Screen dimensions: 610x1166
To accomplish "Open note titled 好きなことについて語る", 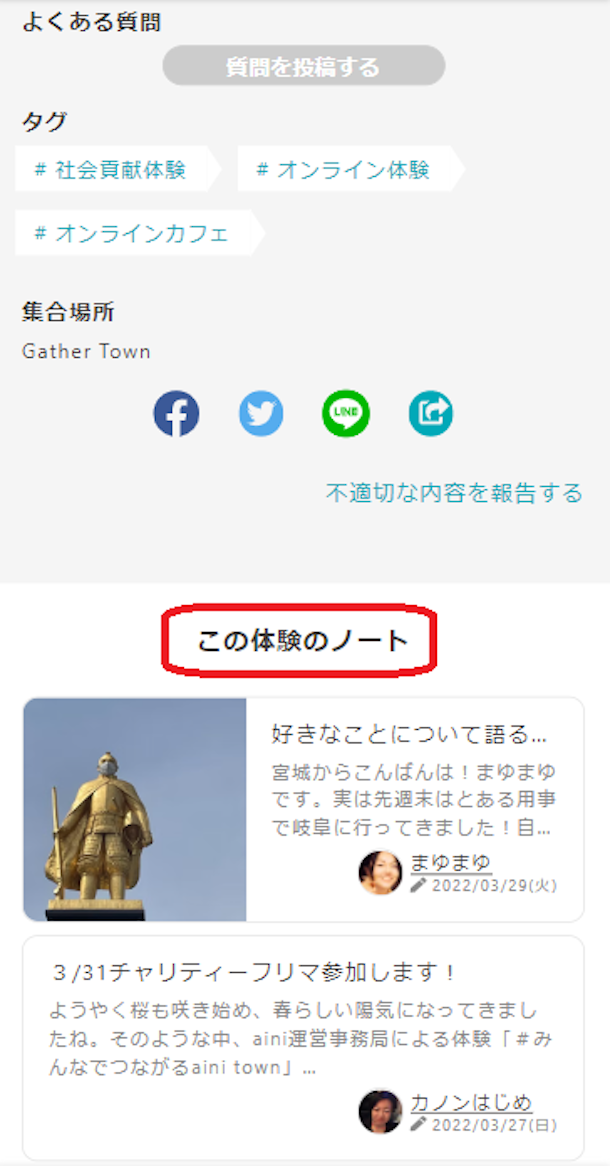I will (x=410, y=735).
